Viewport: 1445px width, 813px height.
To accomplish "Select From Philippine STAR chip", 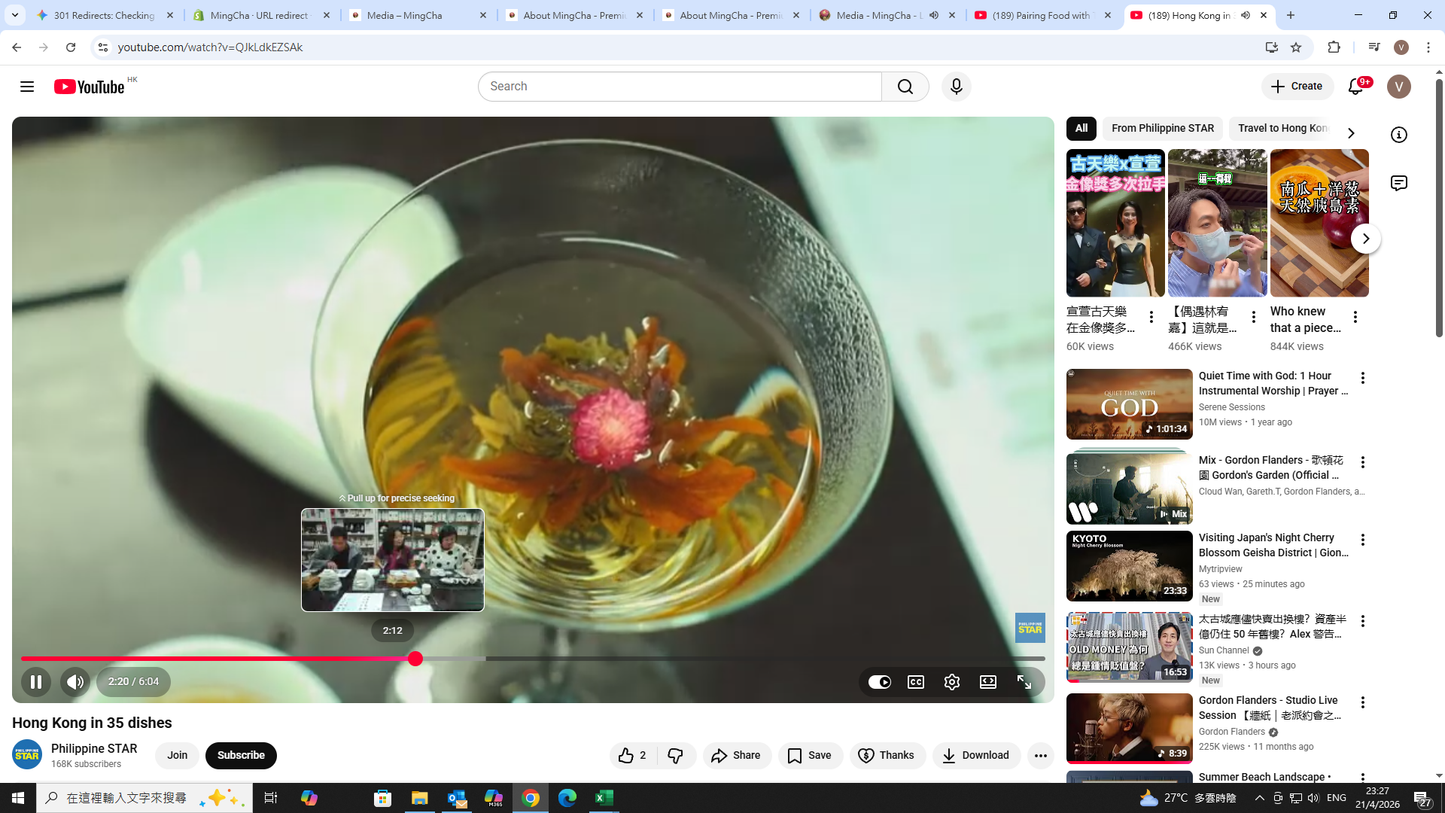I will point(1162,128).
